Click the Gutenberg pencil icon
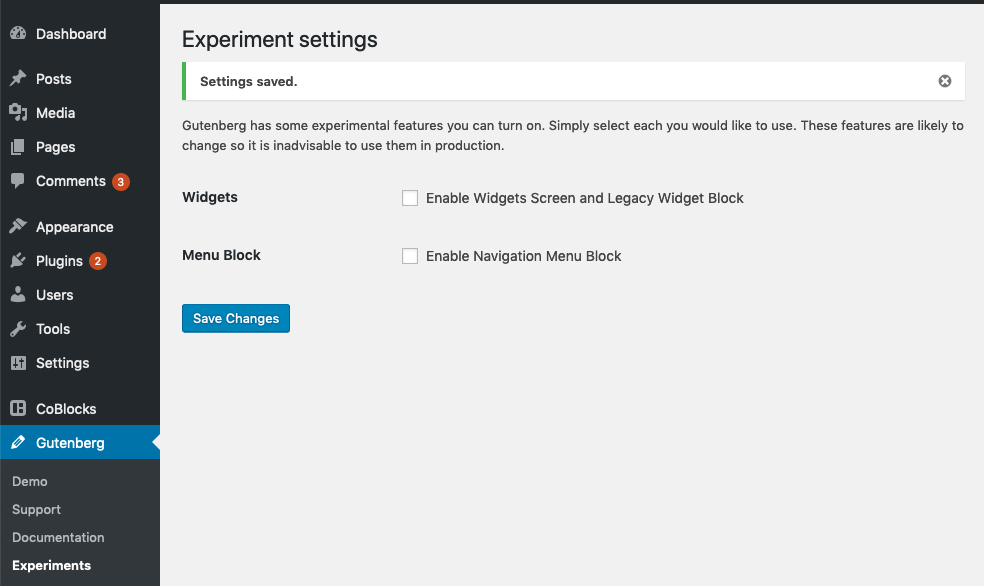This screenshot has width=984, height=586. pyautogui.click(x=18, y=442)
